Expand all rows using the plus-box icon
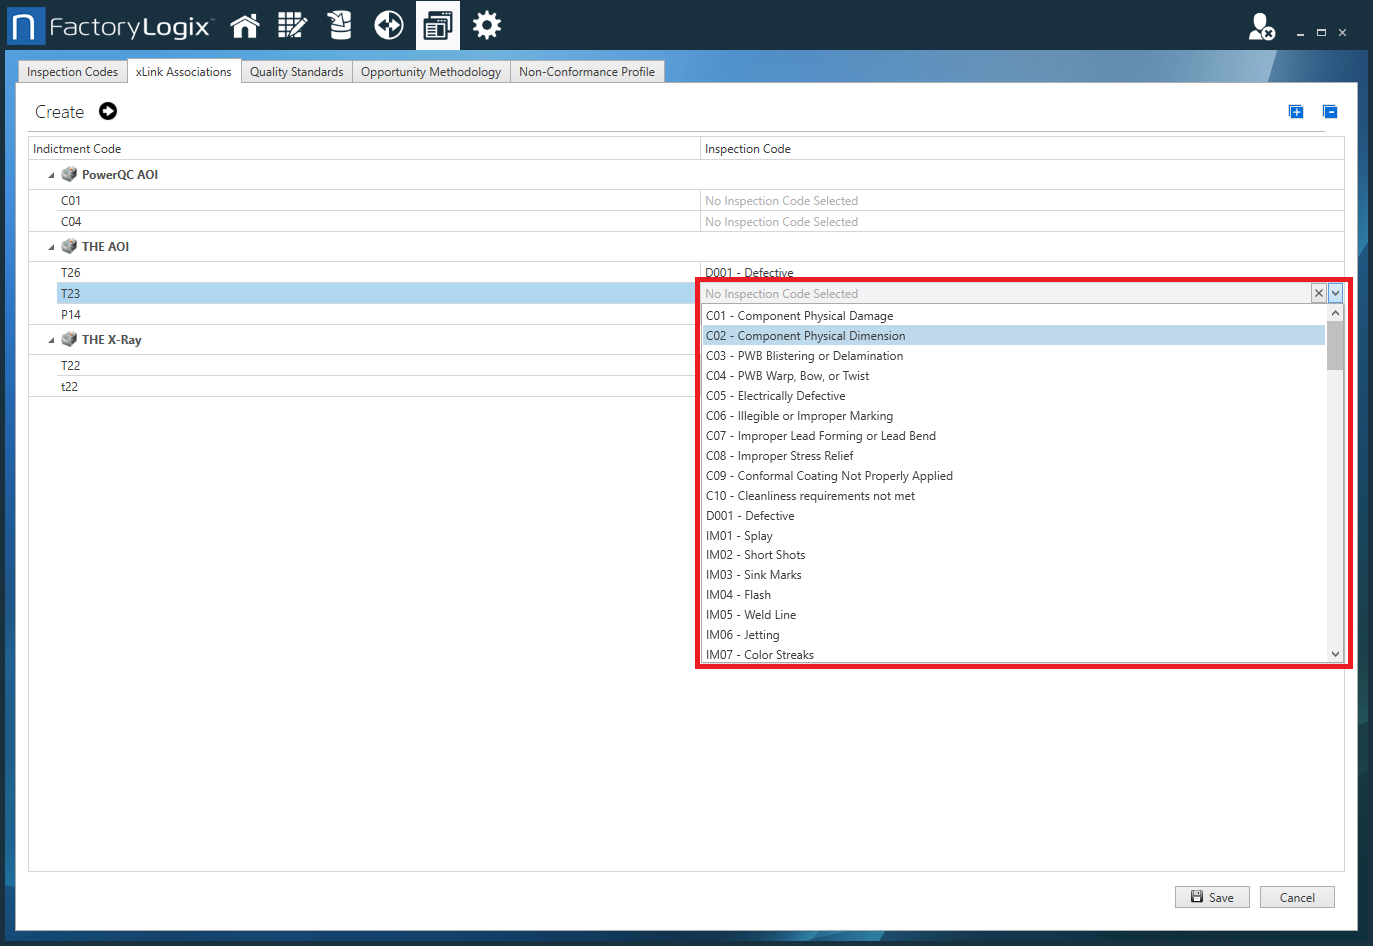This screenshot has height=946, width=1373. (1296, 111)
